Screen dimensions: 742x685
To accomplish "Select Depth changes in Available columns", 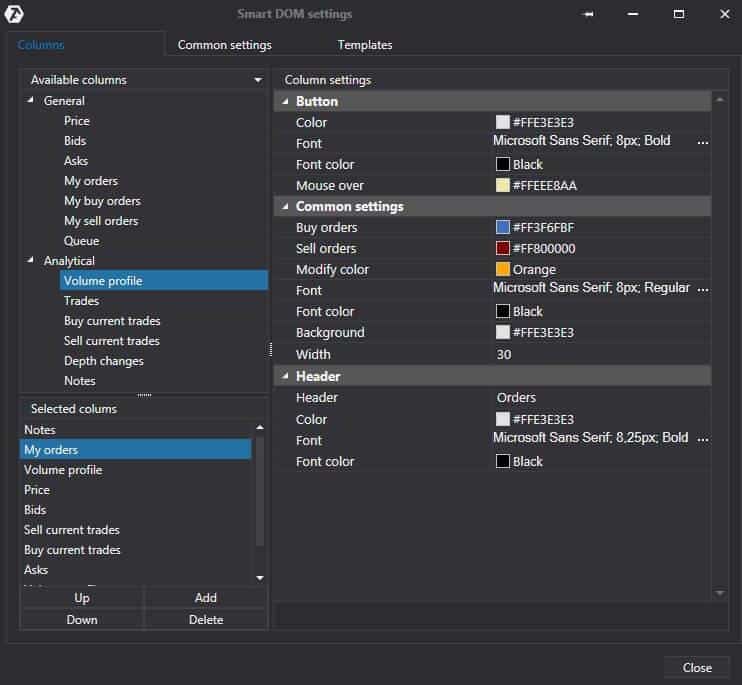I will [x=104, y=361].
